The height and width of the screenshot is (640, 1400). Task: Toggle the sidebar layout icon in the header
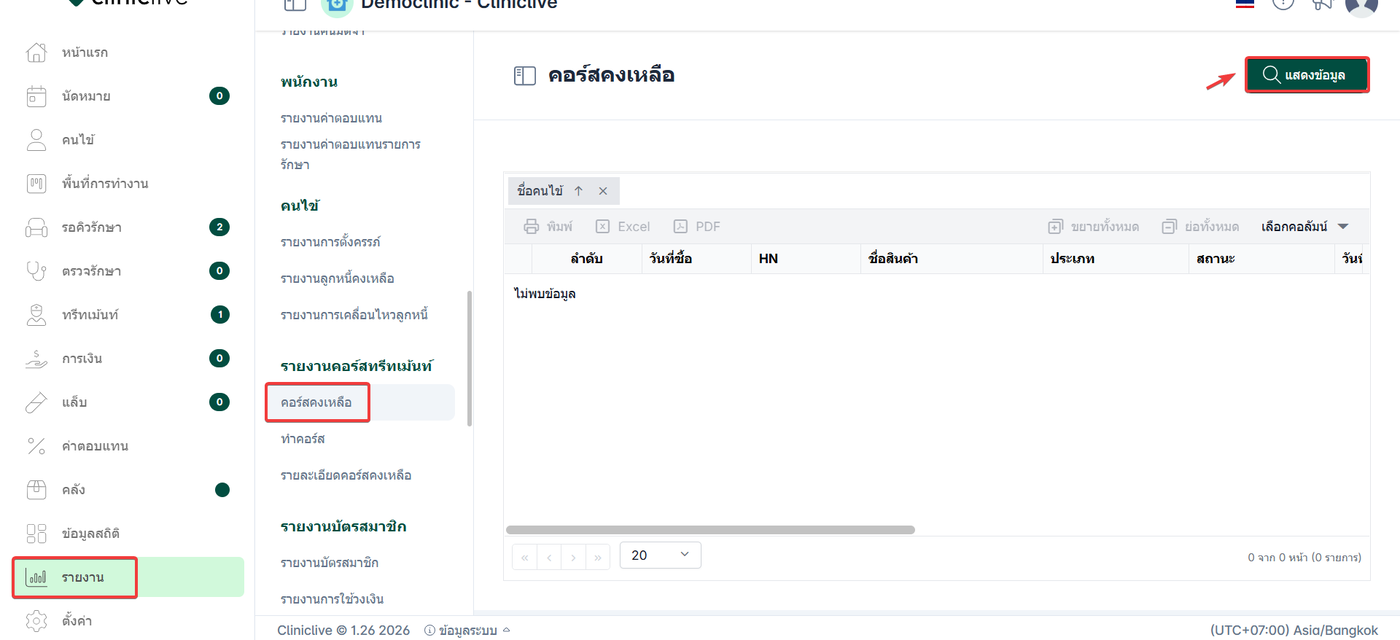(x=294, y=5)
